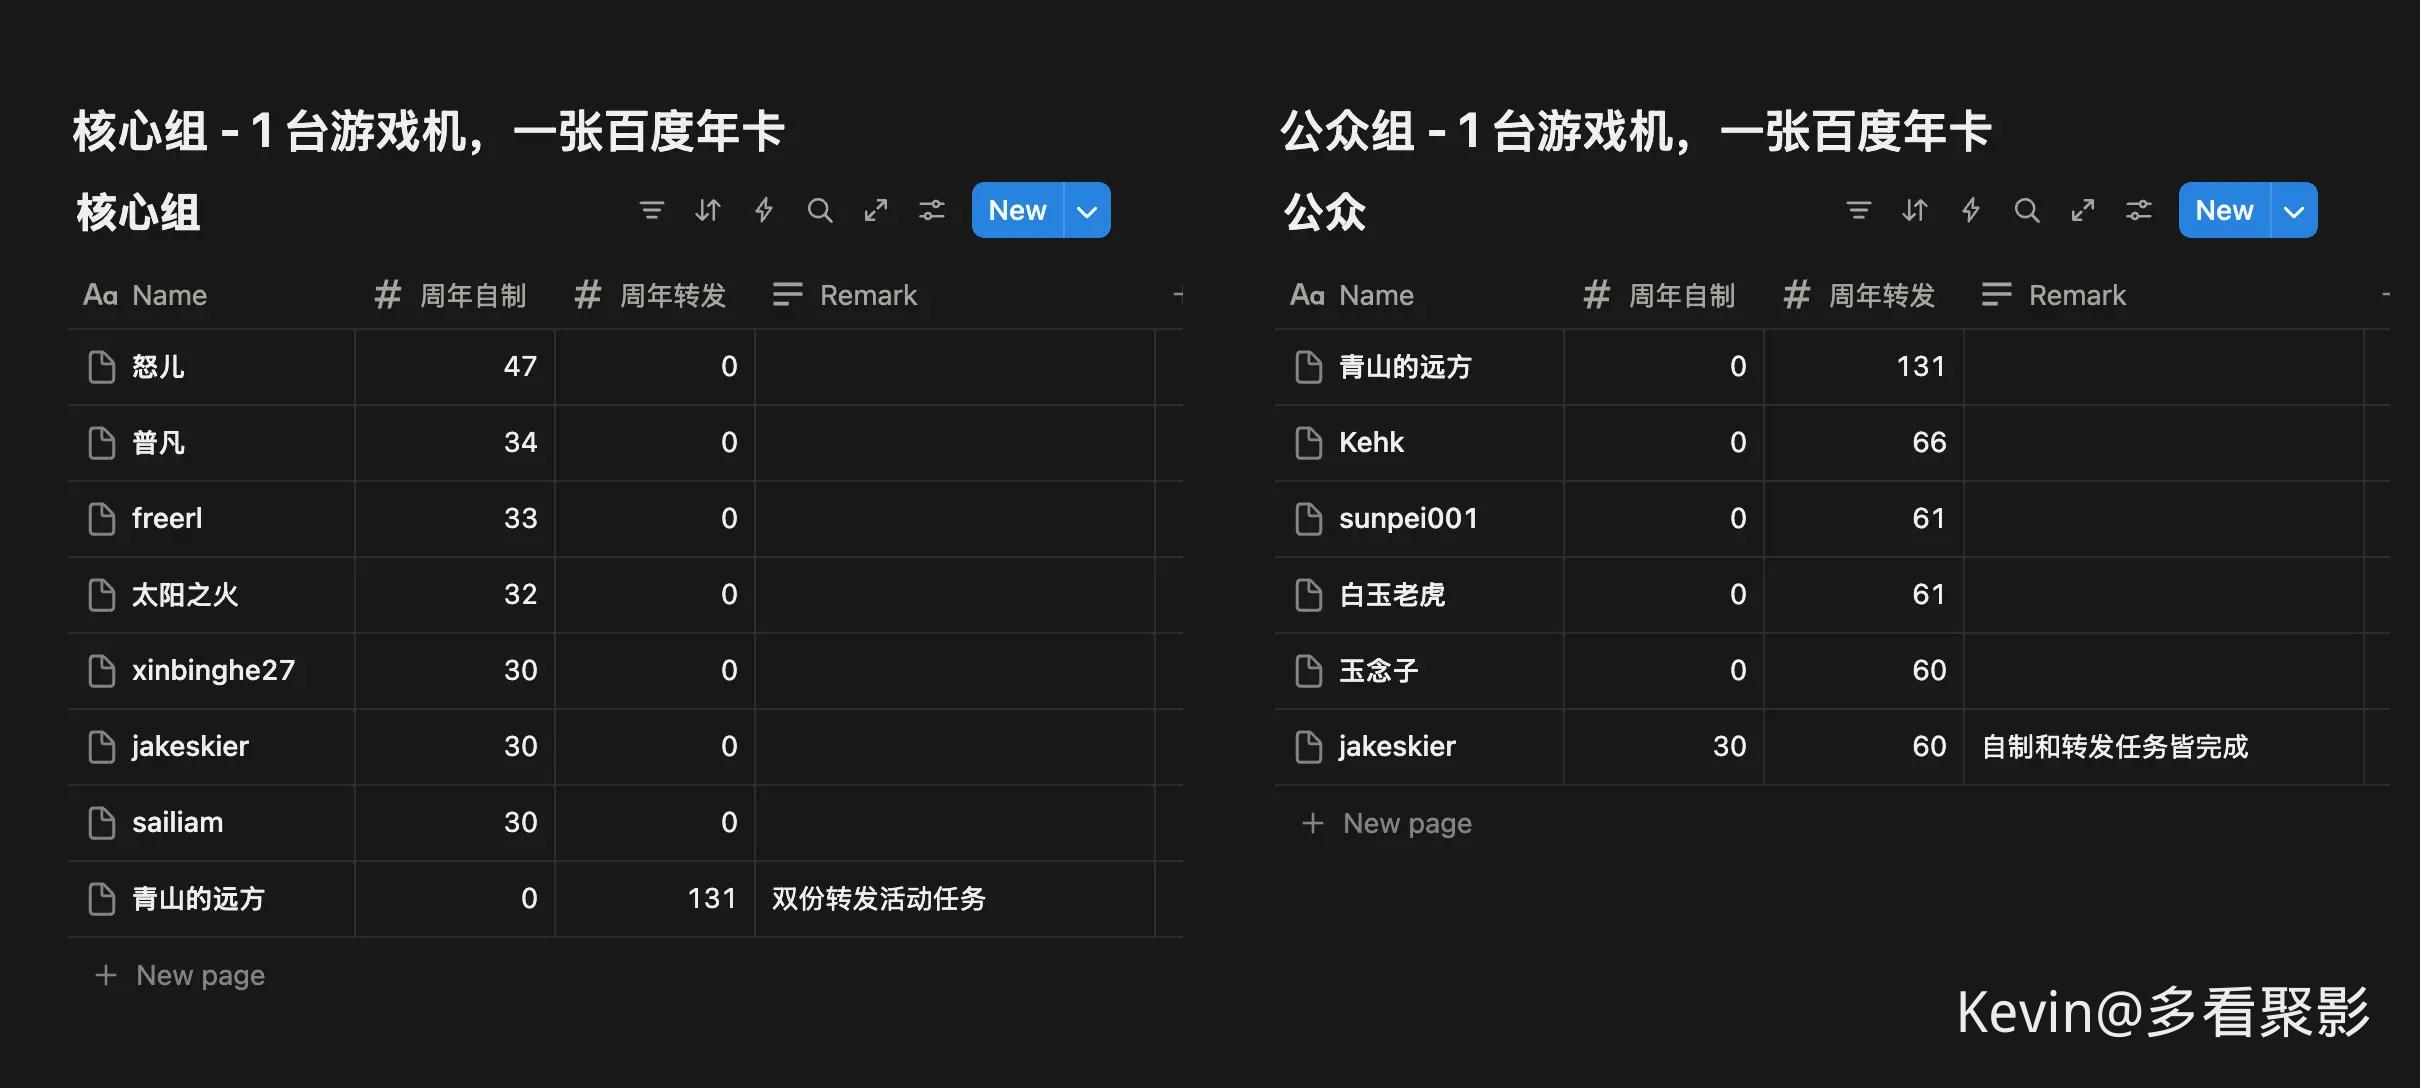Expand dropdown arrow next to 公众 New button
The height and width of the screenshot is (1088, 2420).
(2294, 211)
